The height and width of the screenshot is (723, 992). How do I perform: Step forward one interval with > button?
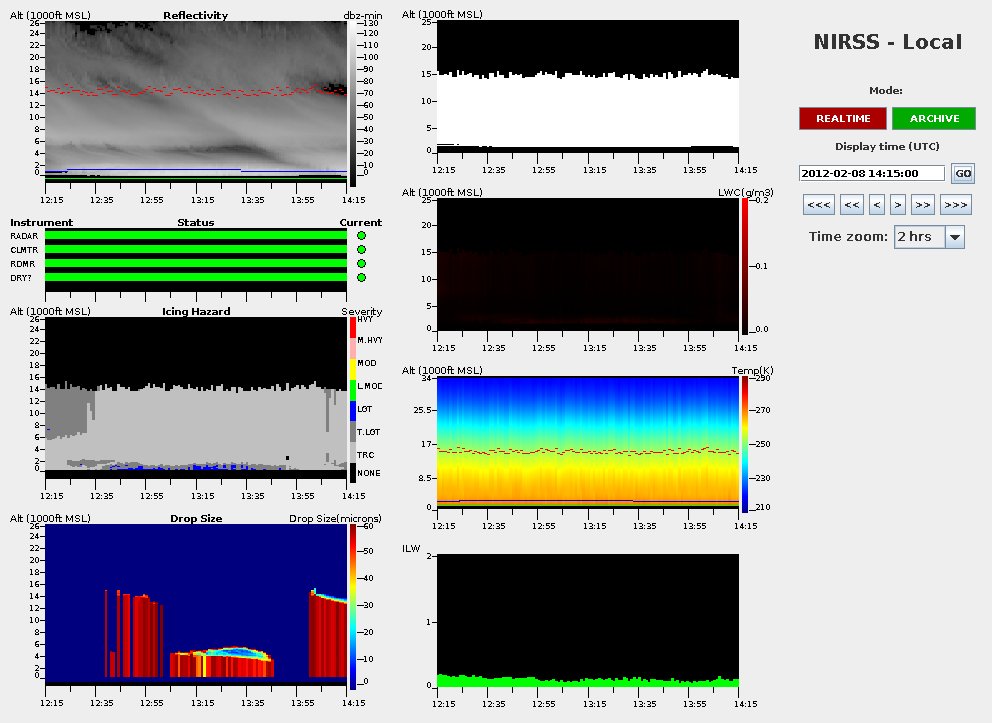pyautogui.click(x=898, y=205)
